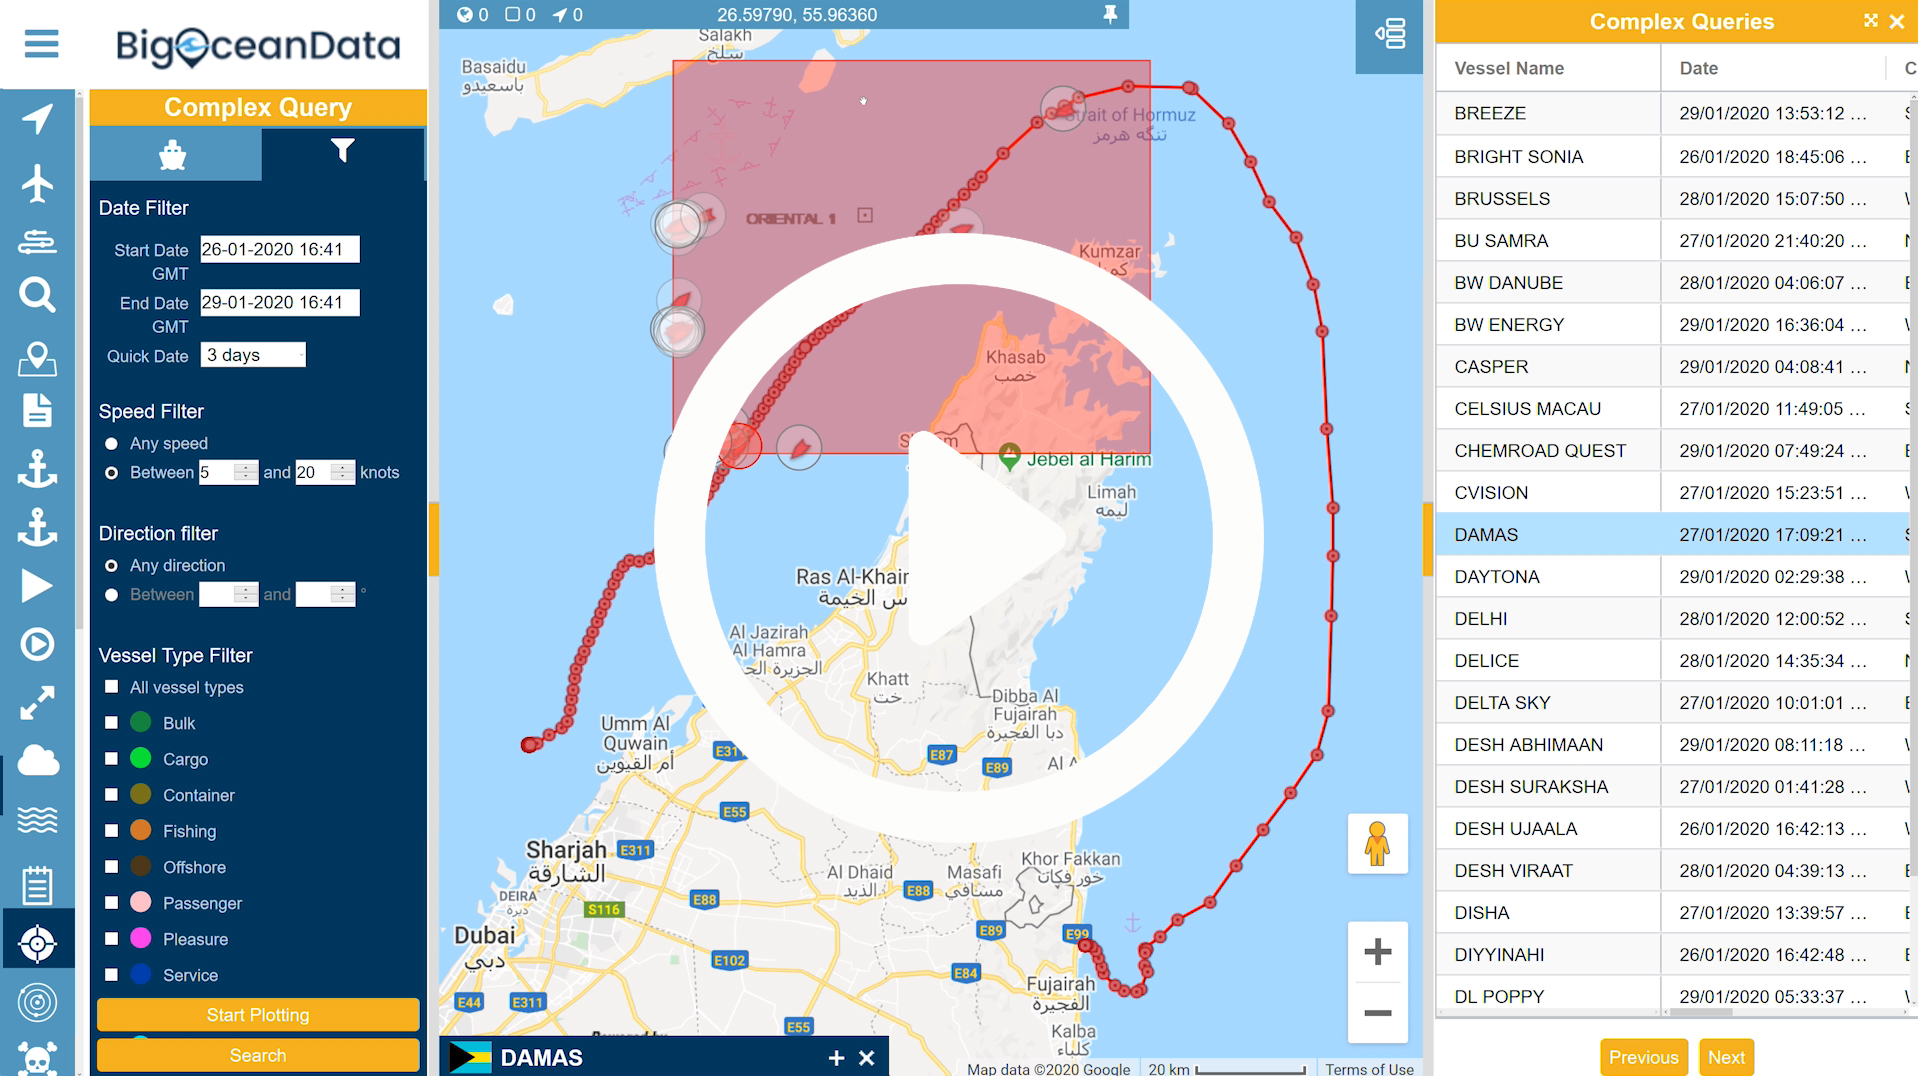Select the crosshair complex query icon
Image resolution: width=1918 pixels, height=1076 pixels.
coord(37,943)
